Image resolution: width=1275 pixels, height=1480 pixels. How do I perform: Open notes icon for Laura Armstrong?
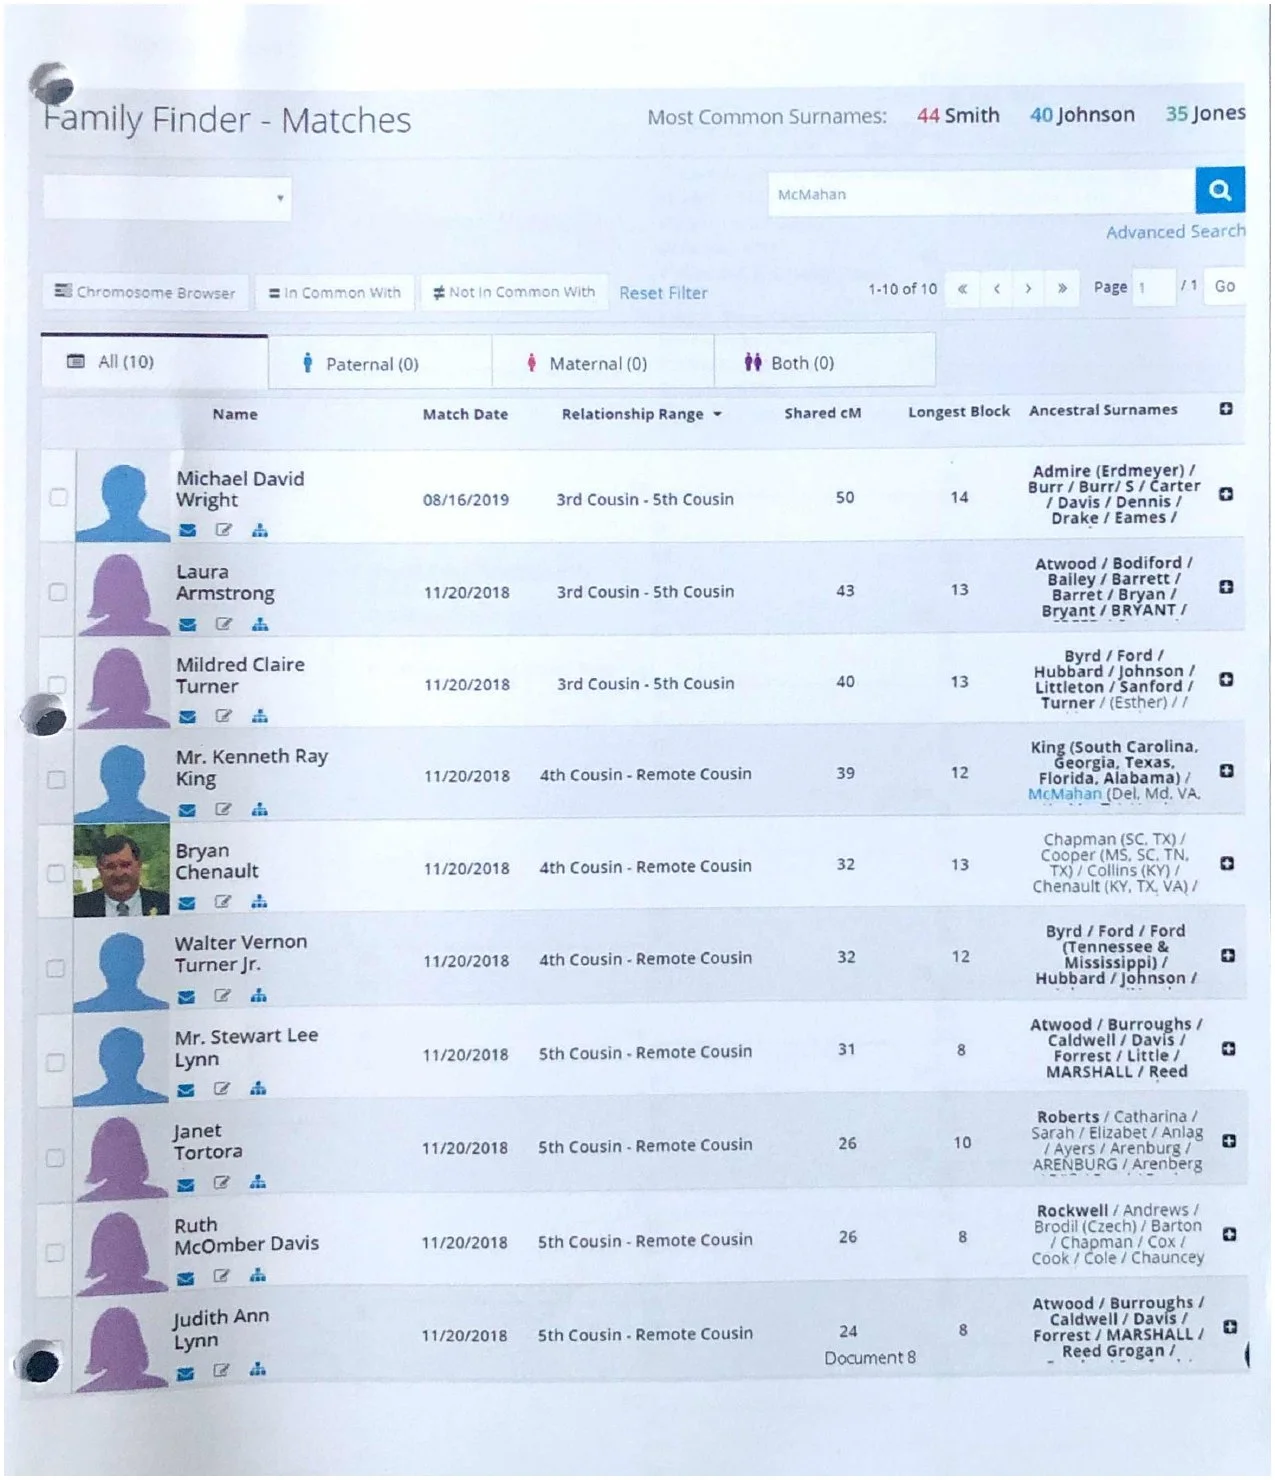coord(224,624)
